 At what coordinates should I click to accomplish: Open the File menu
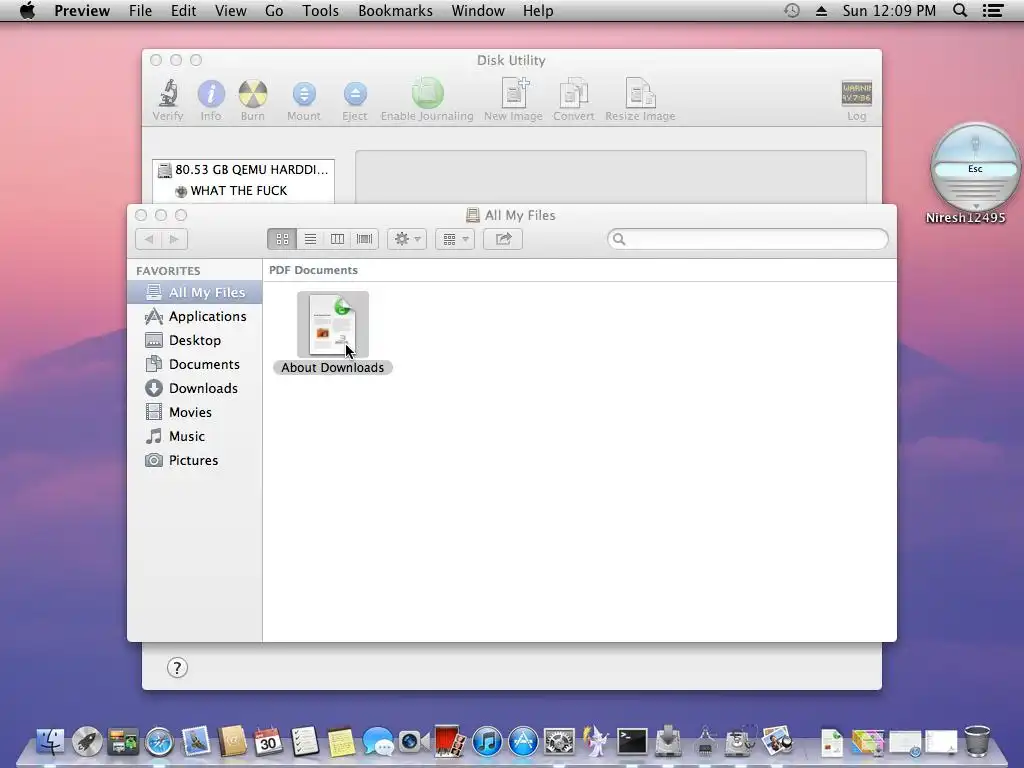point(140,11)
